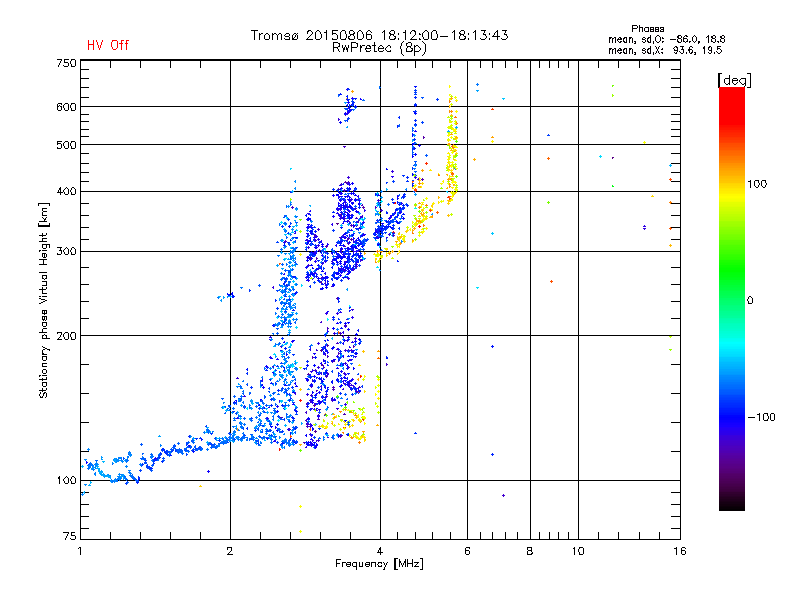Click the x-axis tick label '2'

pos(230,551)
